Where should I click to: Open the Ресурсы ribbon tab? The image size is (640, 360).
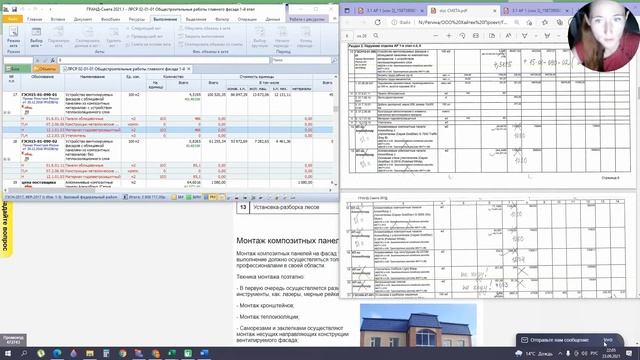137,19
